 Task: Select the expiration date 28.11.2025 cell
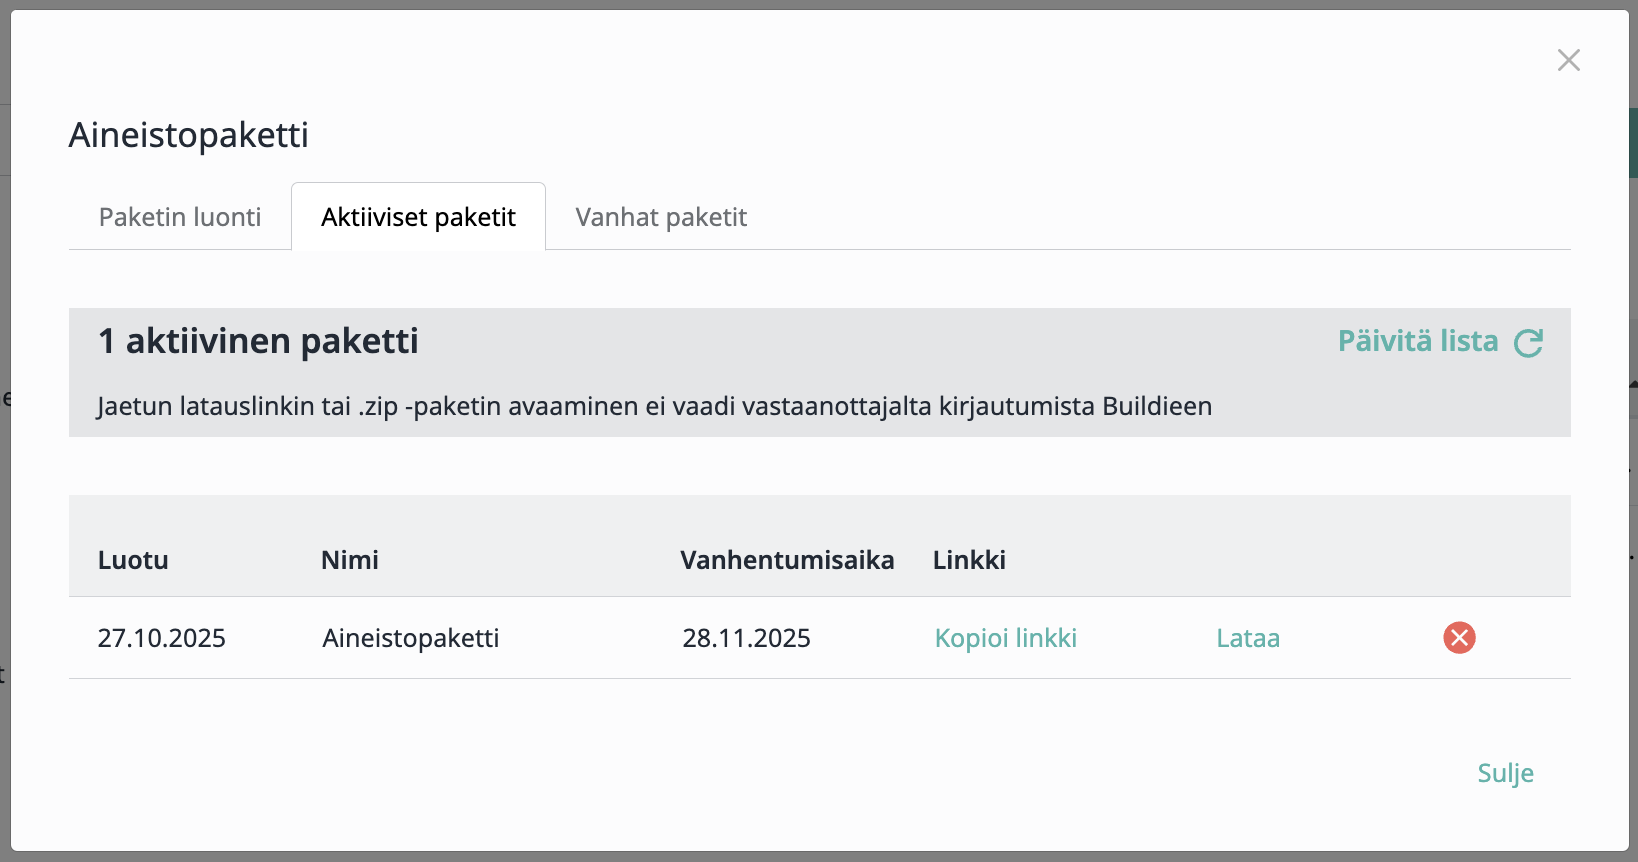tap(746, 638)
